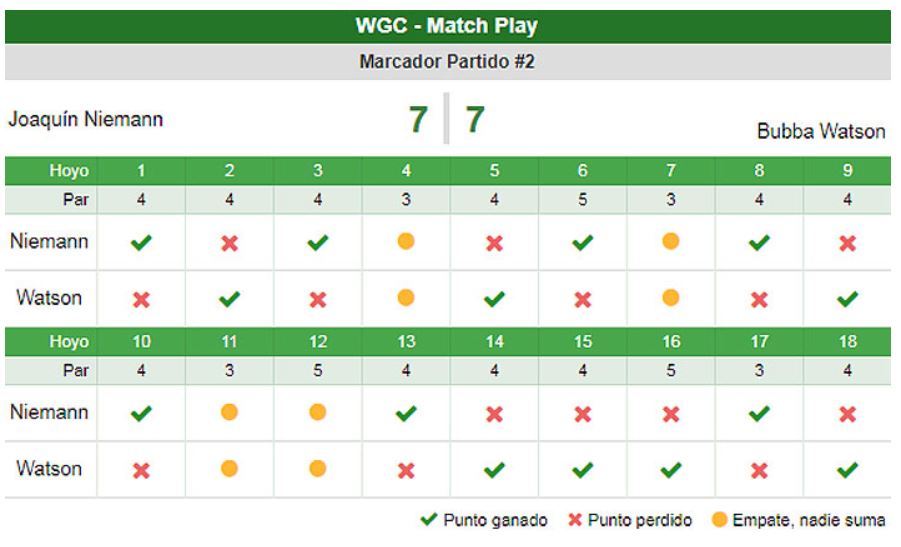Click Niemann's green check on hole 17
The height and width of the screenshot is (547, 901).
[x=759, y=413]
